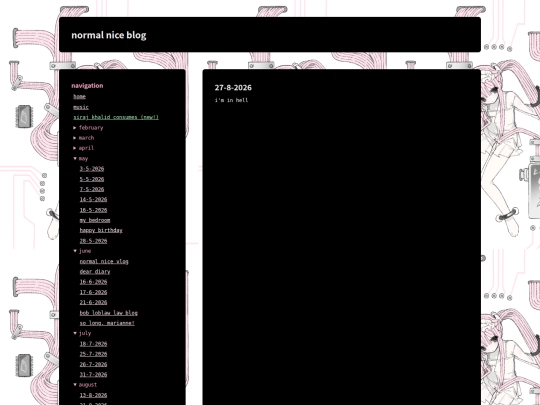Image resolution: width=540 pixels, height=405 pixels.
Task: Open the 3-5-2026 post
Action: (92, 169)
